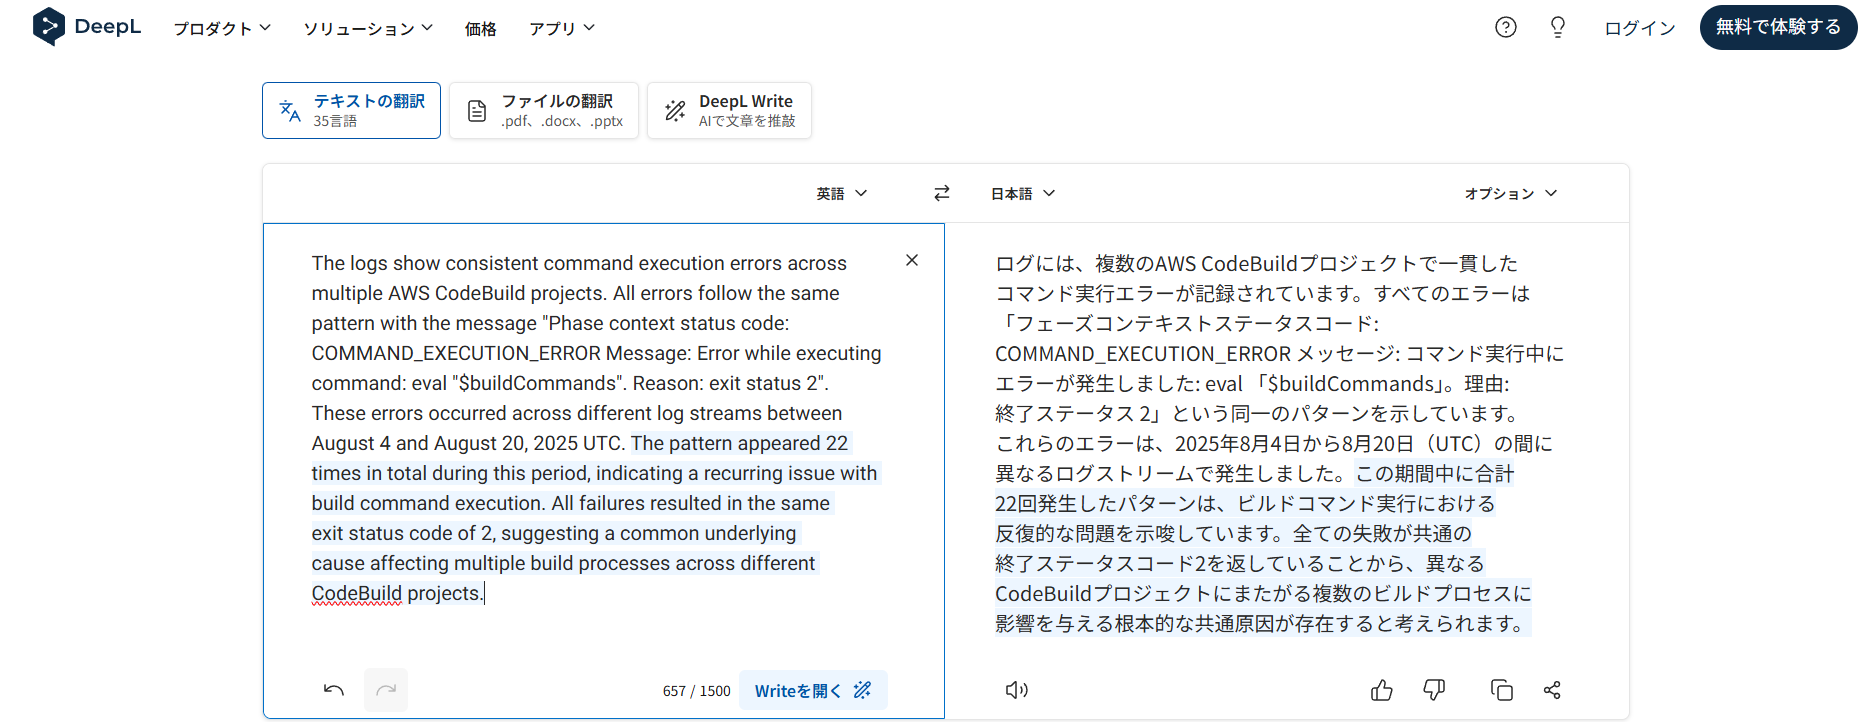Click the lightbulb icon in header

point(1557,27)
